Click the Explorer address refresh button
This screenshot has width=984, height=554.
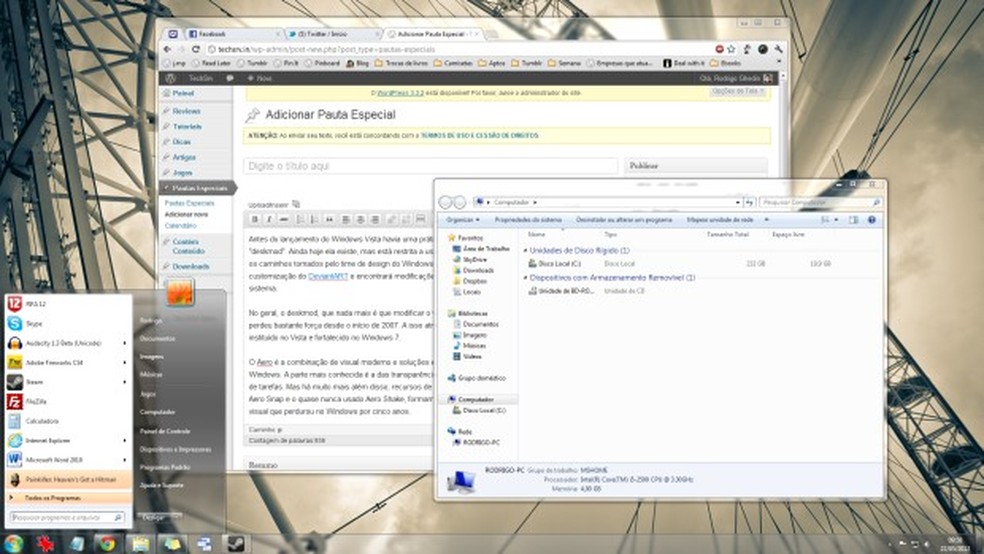click(749, 202)
